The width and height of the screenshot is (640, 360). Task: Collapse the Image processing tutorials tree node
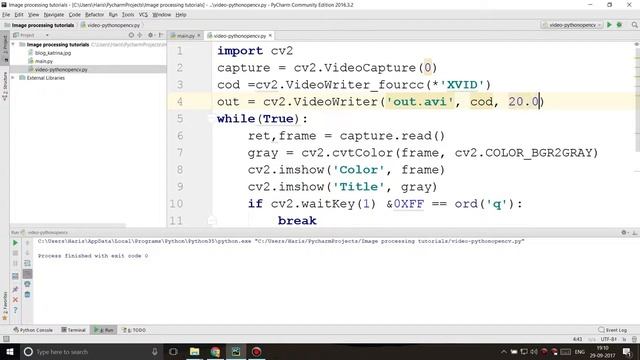[13, 44]
